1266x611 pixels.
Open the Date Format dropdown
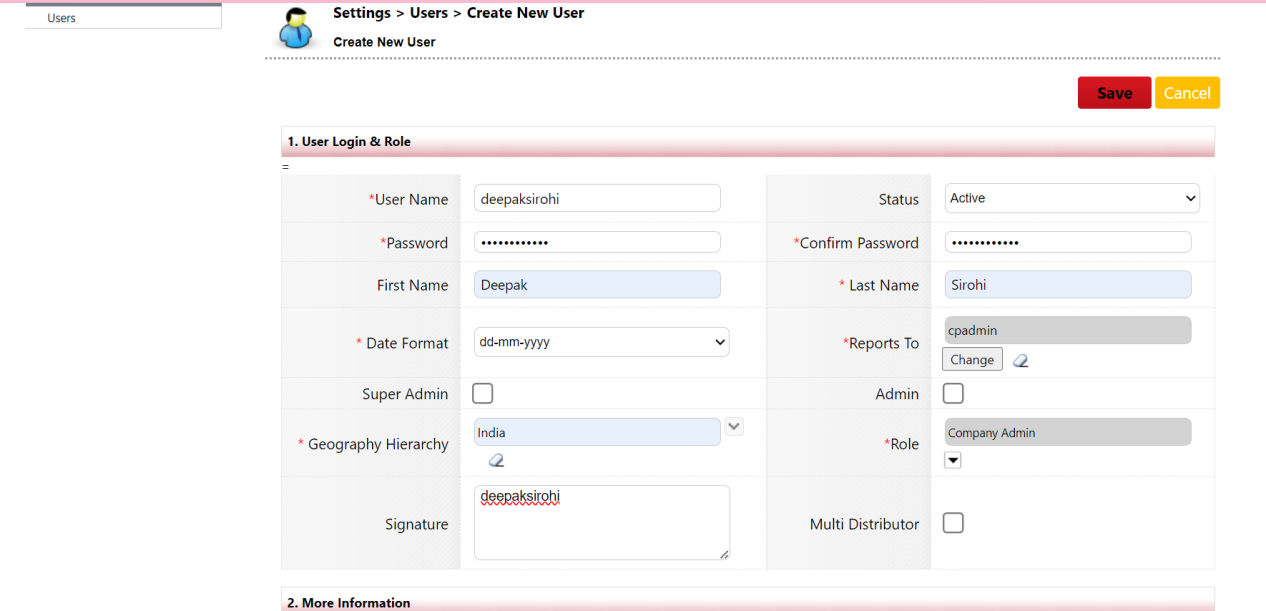click(602, 342)
